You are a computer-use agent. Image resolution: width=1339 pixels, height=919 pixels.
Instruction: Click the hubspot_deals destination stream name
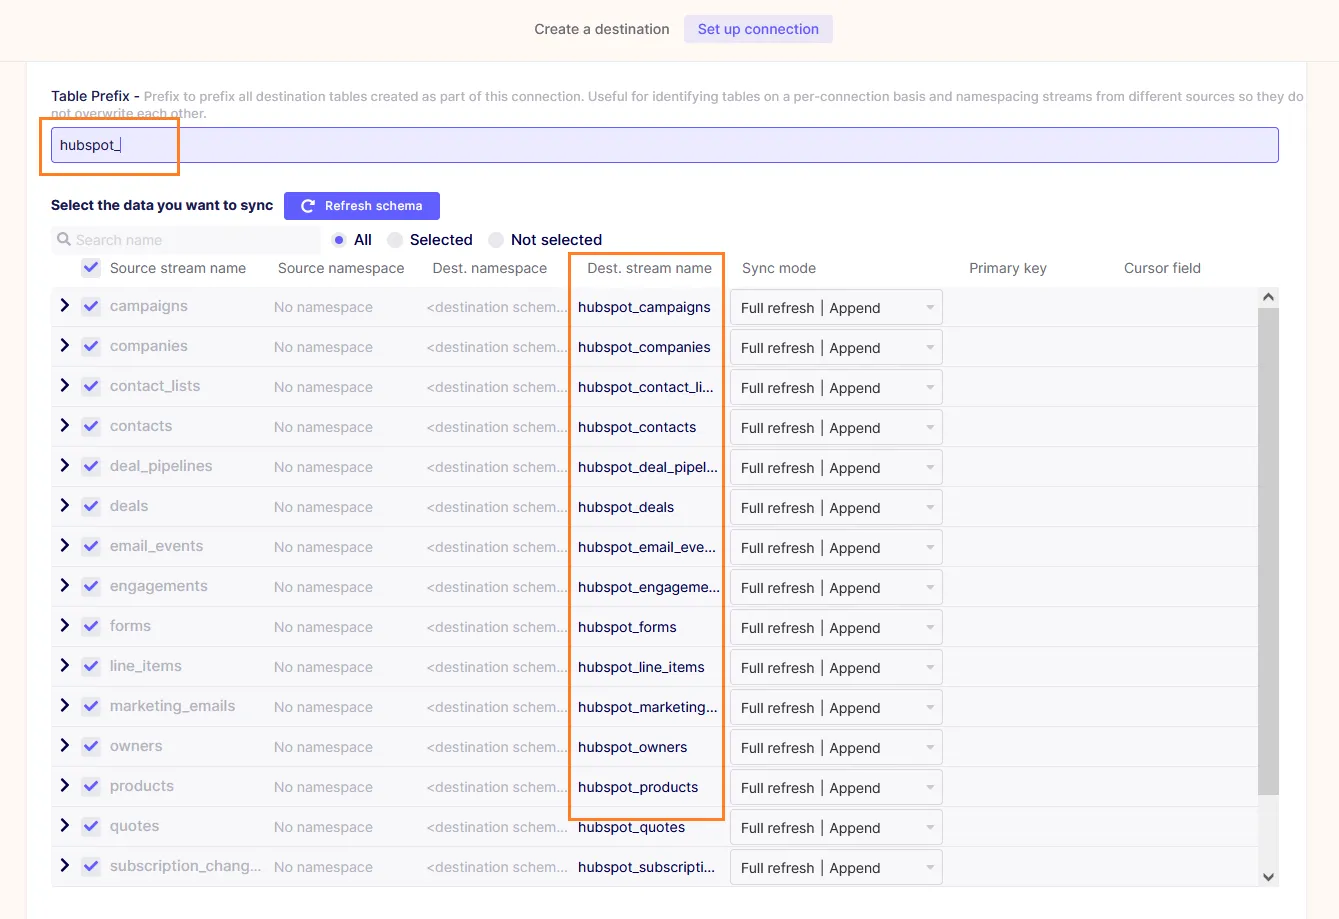626,507
